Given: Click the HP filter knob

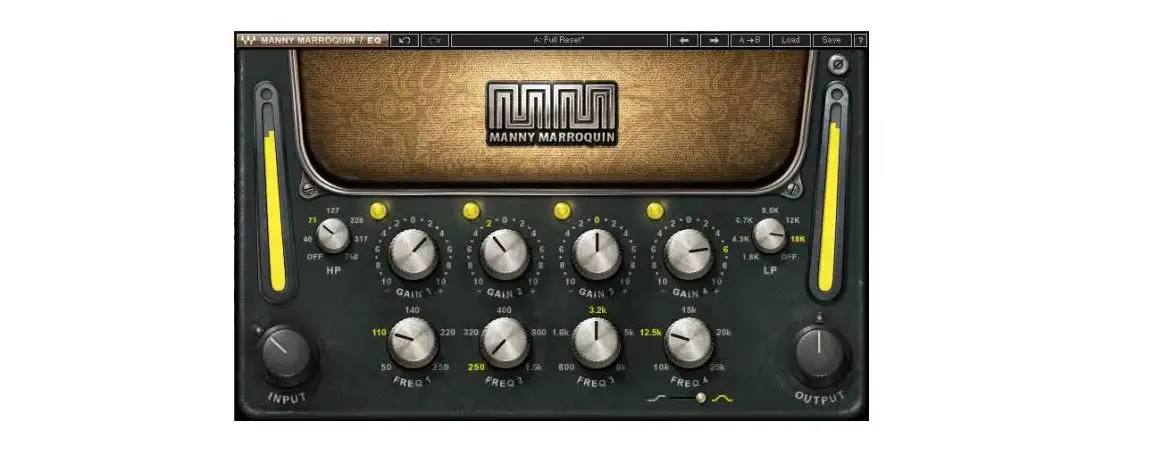Looking at the screenshot, I should (332, 237).
